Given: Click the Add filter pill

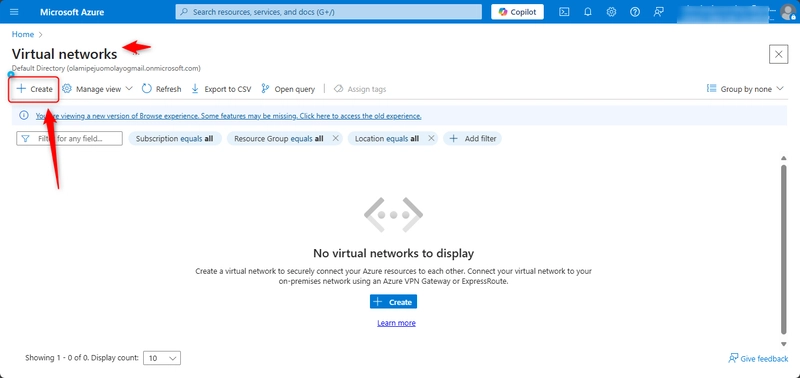Looking at the screenshot, I should (472, 138).
